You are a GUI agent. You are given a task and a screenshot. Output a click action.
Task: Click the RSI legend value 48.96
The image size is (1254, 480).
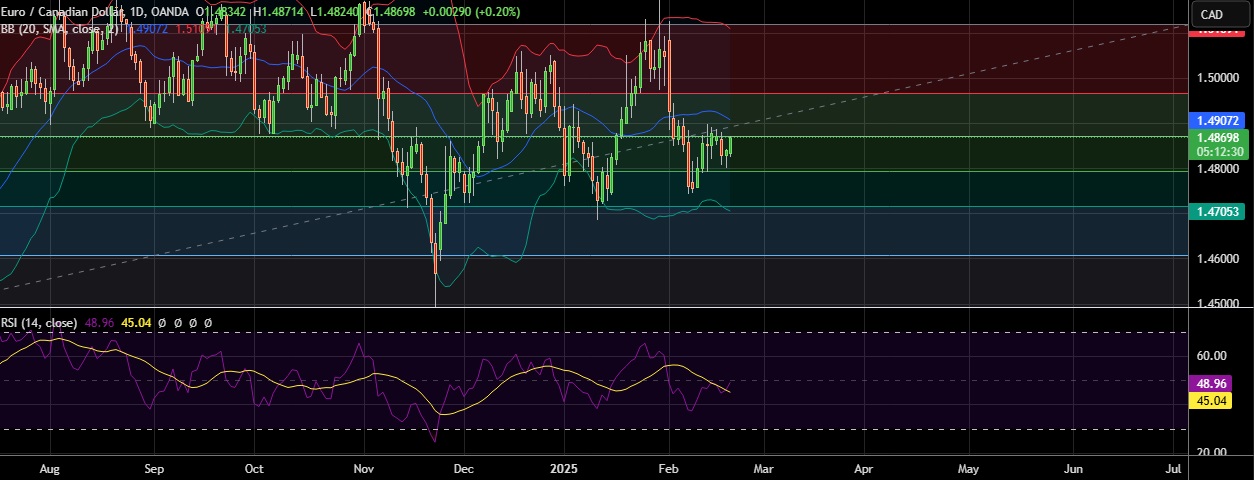pyautogui.click(x=100, y=324)
